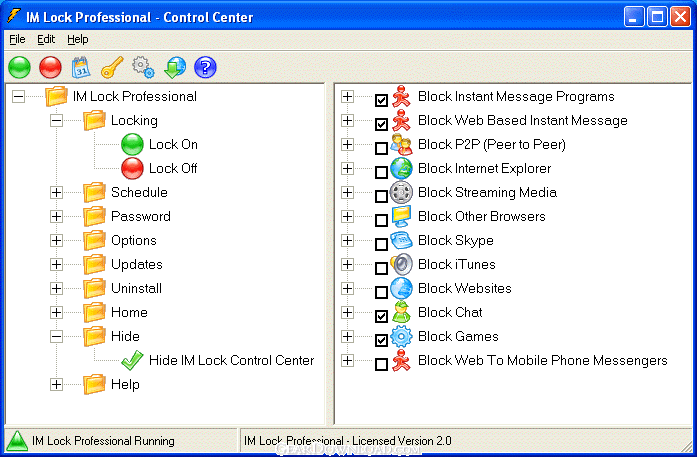Click the red figure icon for Instant Message Programs
The width and height of the screenshot is (697, 457).
(401, 96)
